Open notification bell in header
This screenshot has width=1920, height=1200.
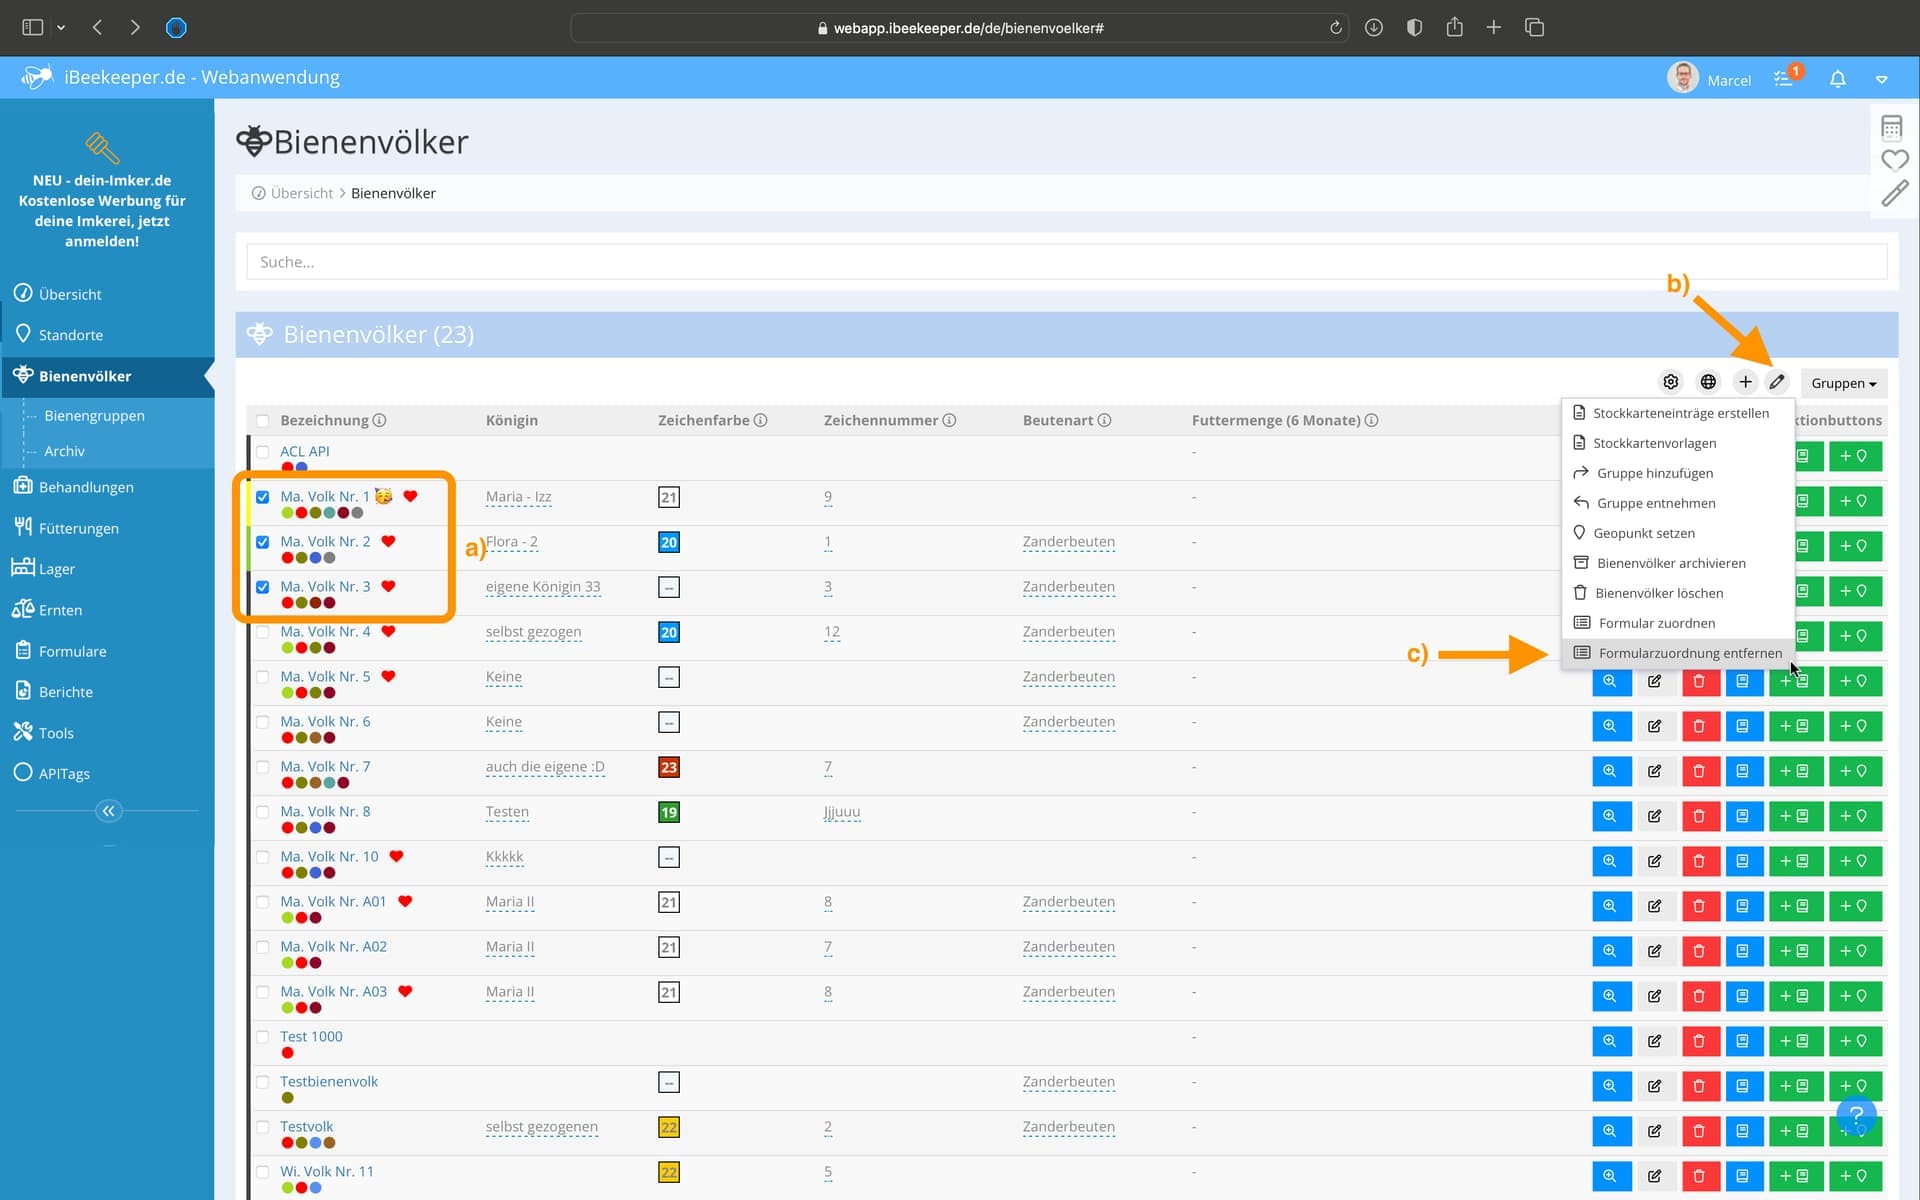point(1837,79)
